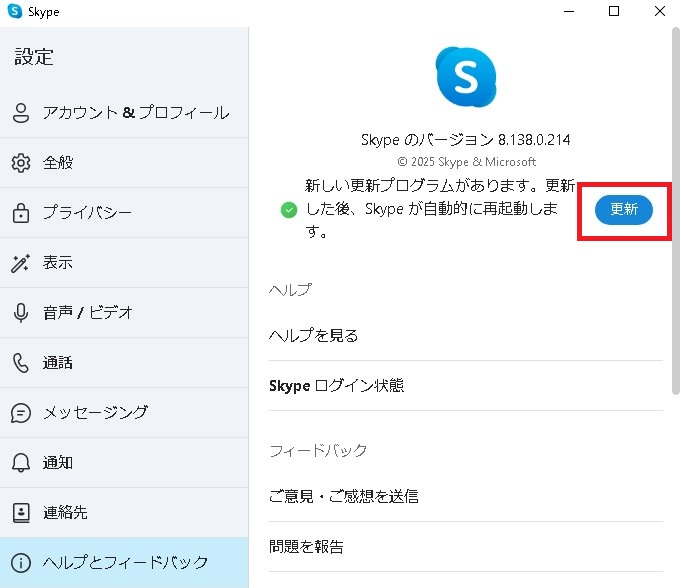Click the 設定 heading
The width and height of the screenshot is (681, 588).
point(34,57)
